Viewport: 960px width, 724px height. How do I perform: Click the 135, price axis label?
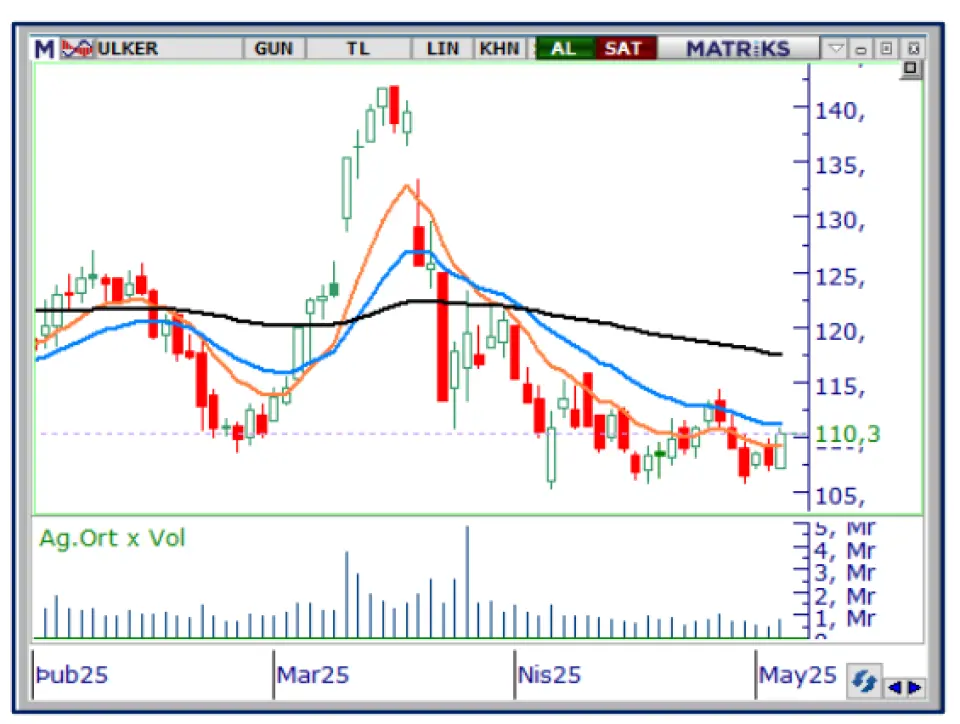(840, 165)
